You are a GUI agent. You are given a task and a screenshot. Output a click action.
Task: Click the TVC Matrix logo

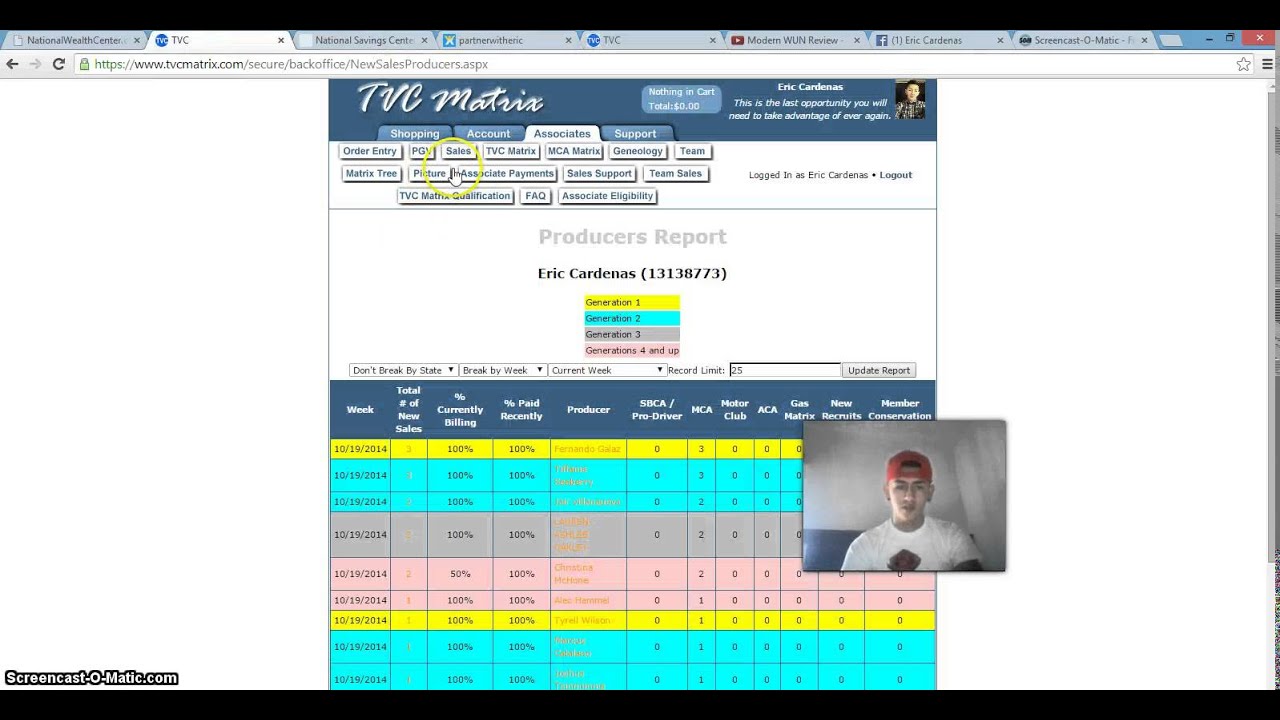[450, 100]
